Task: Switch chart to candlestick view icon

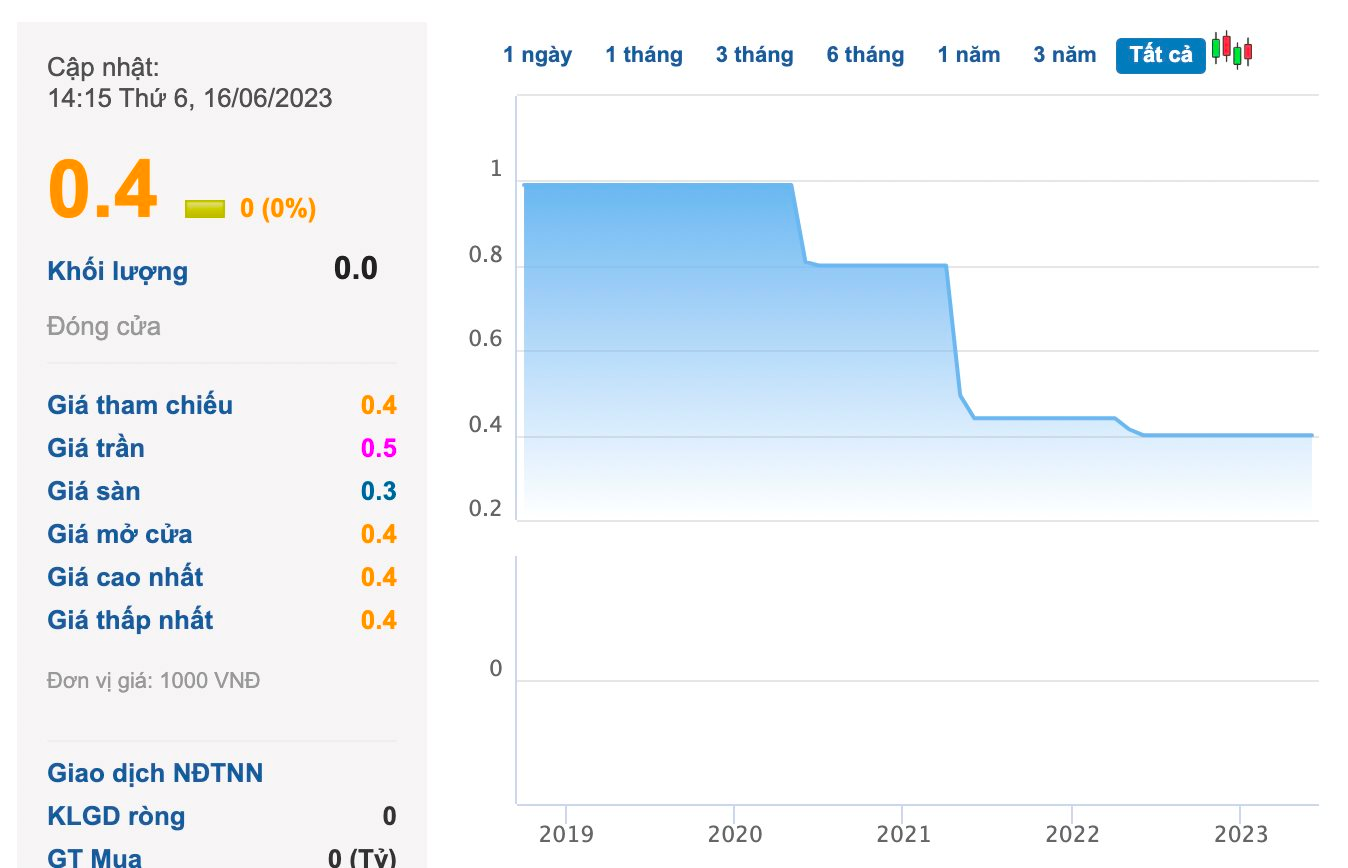Action: click(1232, 50)
